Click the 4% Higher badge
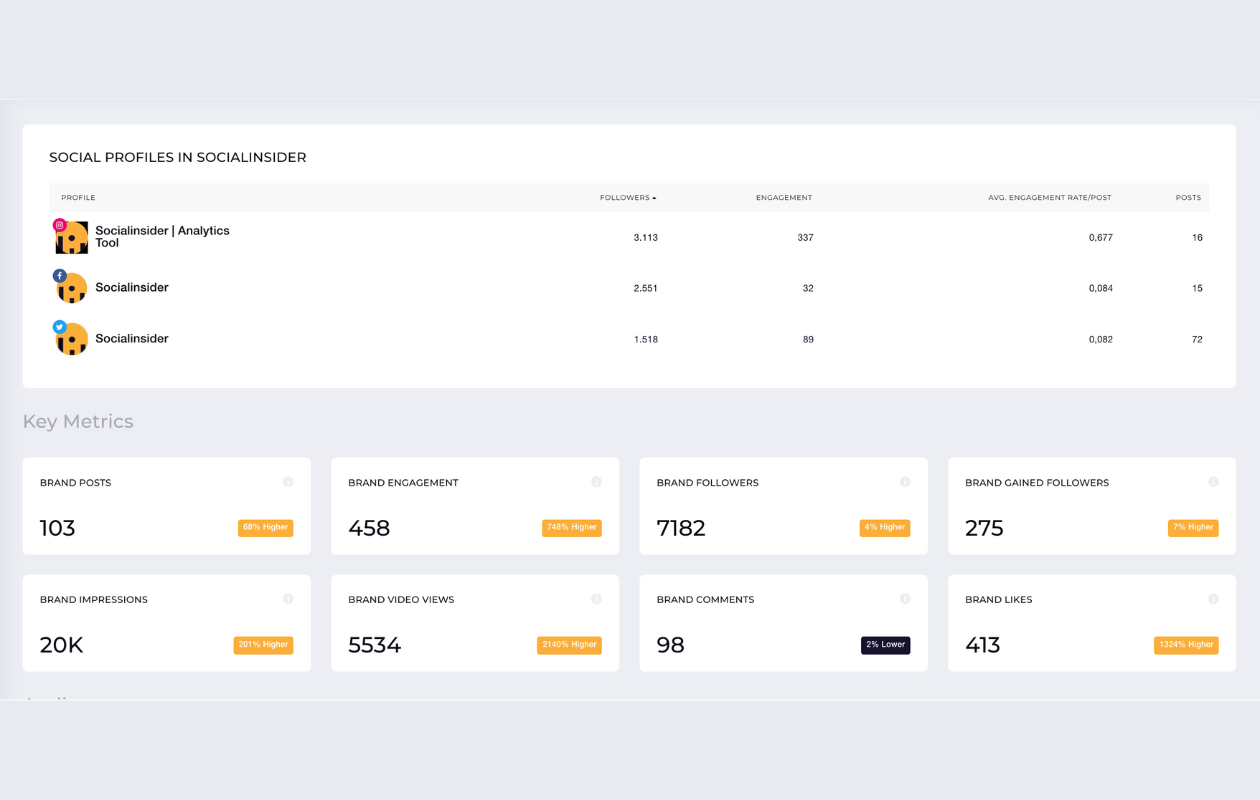Viewport: 1260px width, 800px height. 885,527
